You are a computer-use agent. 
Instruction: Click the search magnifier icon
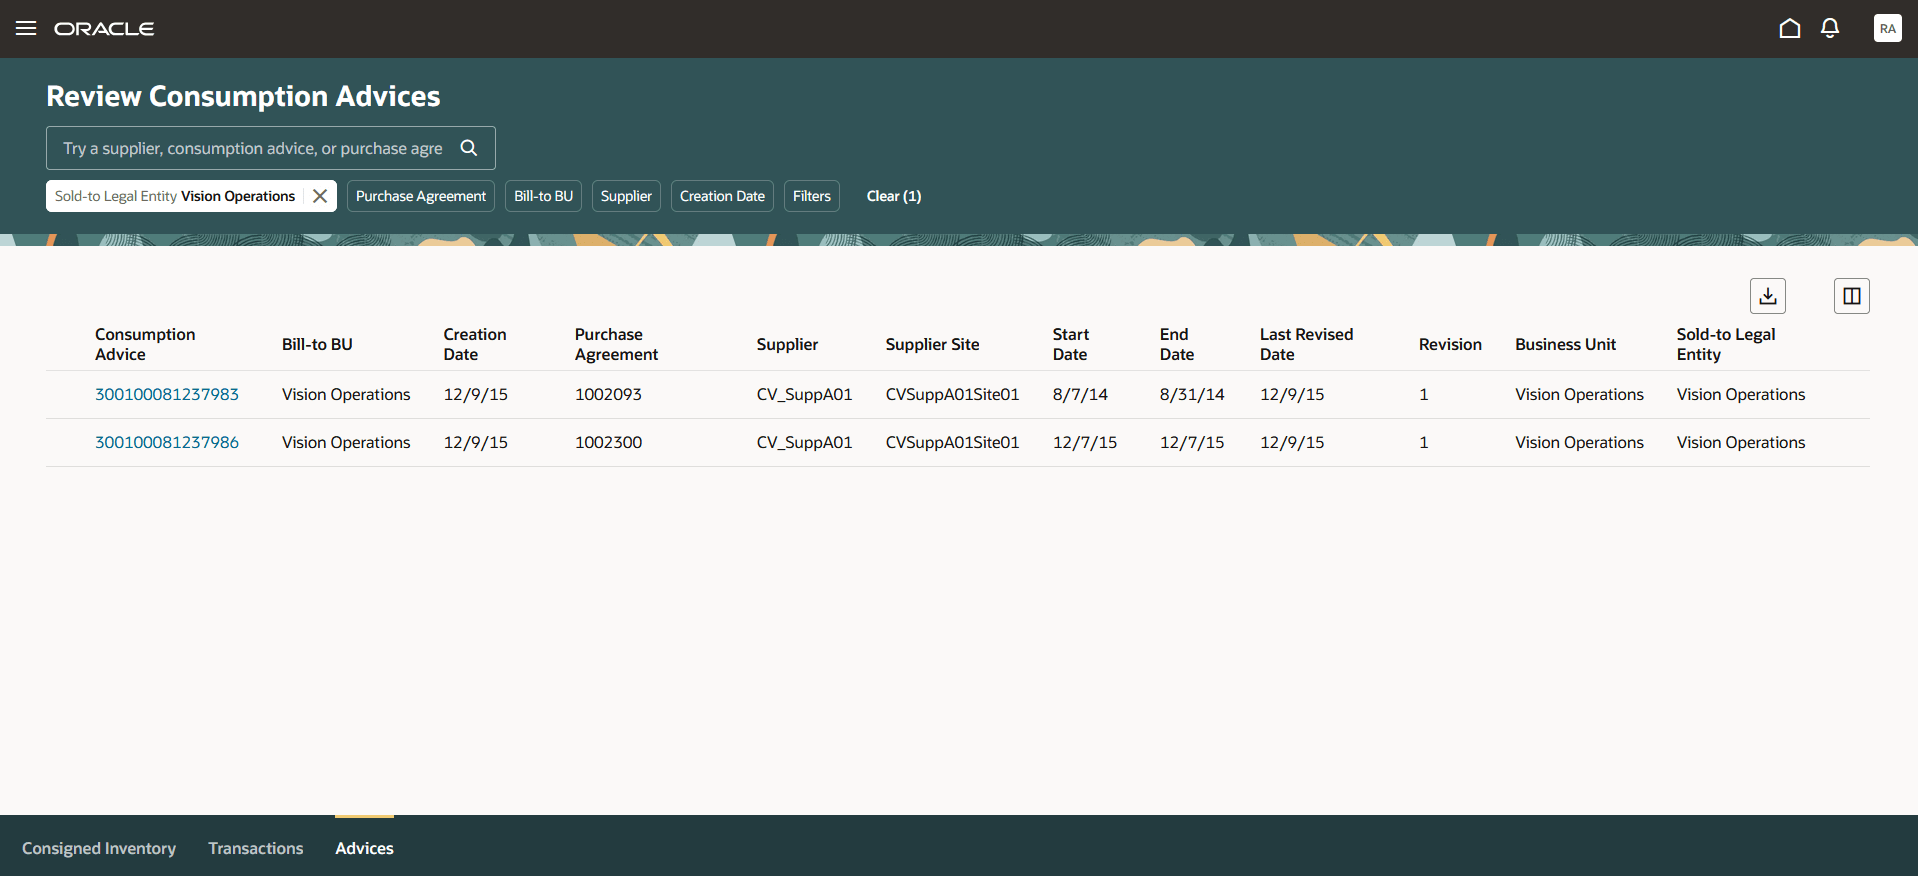[x=468, y=148]
